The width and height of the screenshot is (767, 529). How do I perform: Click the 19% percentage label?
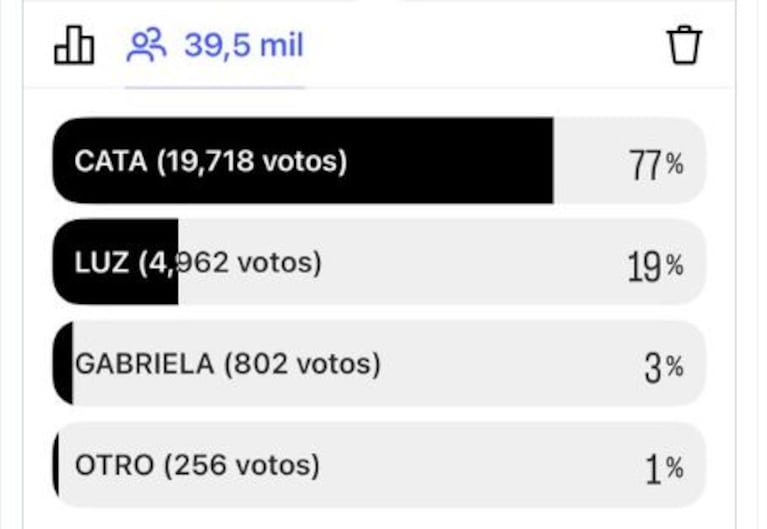pos(655,266)
